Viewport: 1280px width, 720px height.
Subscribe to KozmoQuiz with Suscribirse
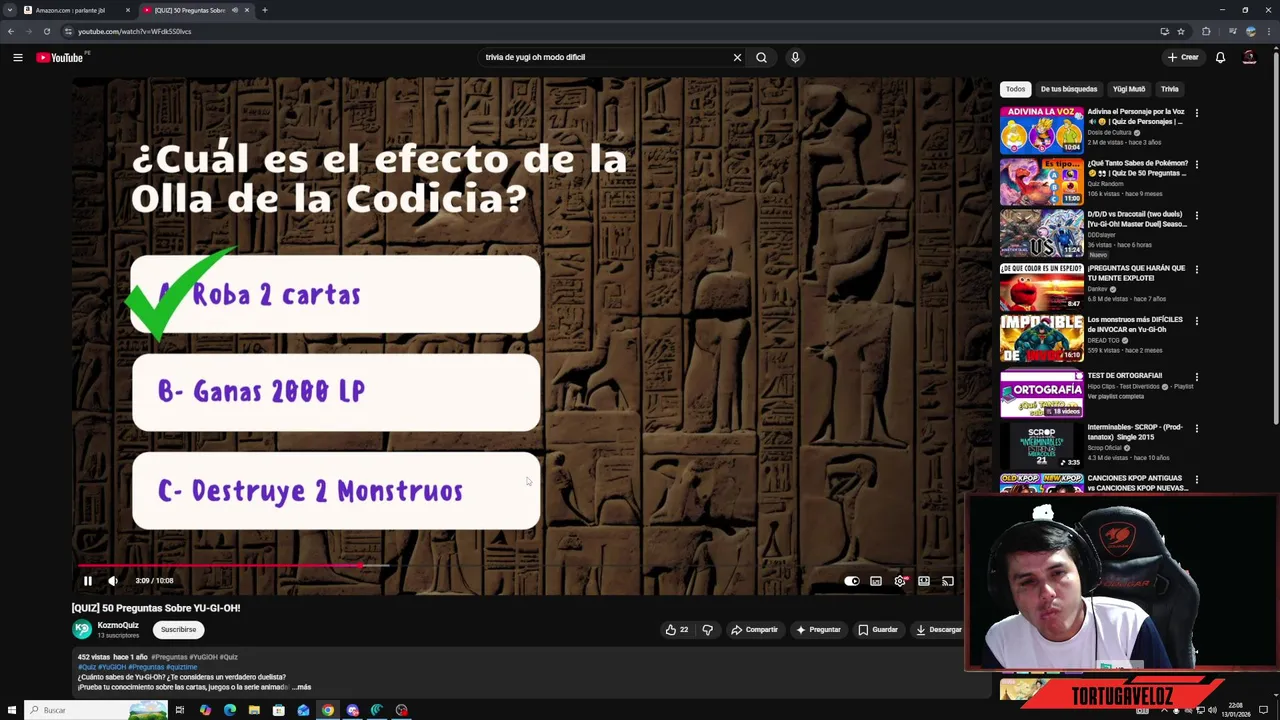(179, 629)
